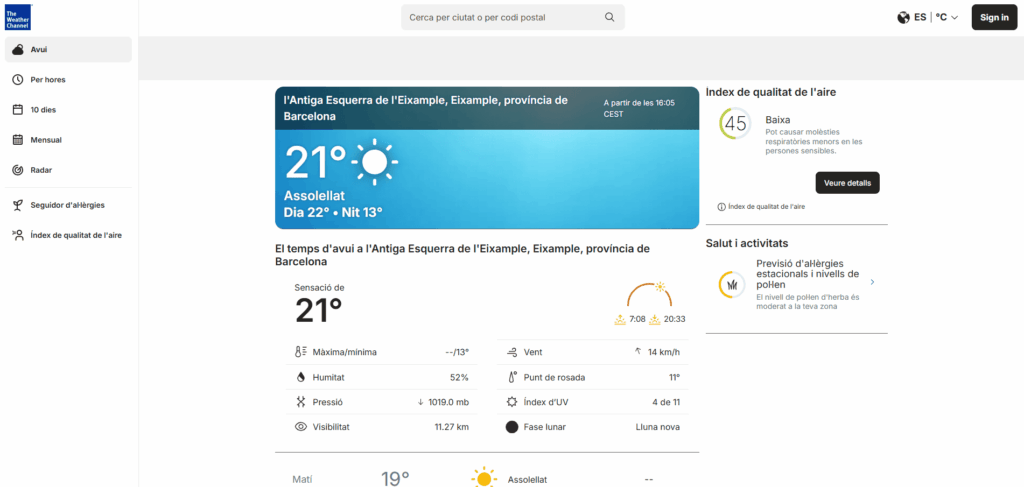Viewport: 1024px width, 487px height.
Task: Click the droplet icon beside Humitat
Action: tap(300, 377)
